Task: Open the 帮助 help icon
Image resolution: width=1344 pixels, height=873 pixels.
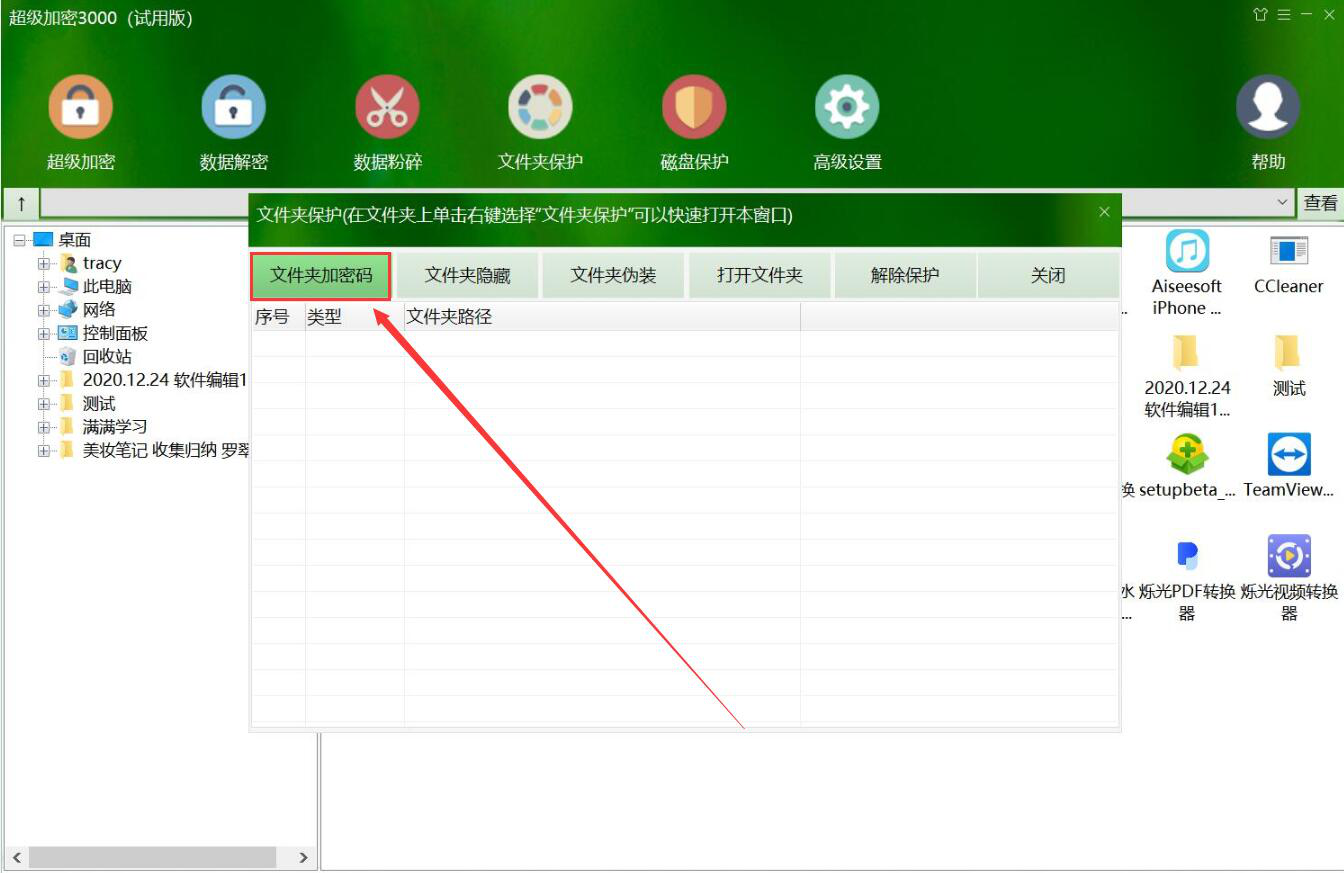Action: point(1268,123)
